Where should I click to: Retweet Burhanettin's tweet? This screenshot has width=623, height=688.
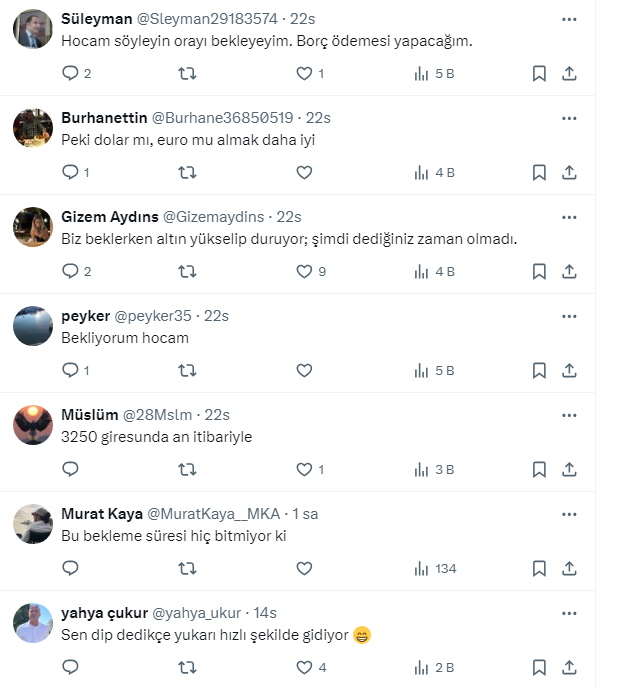pos(187,172)
